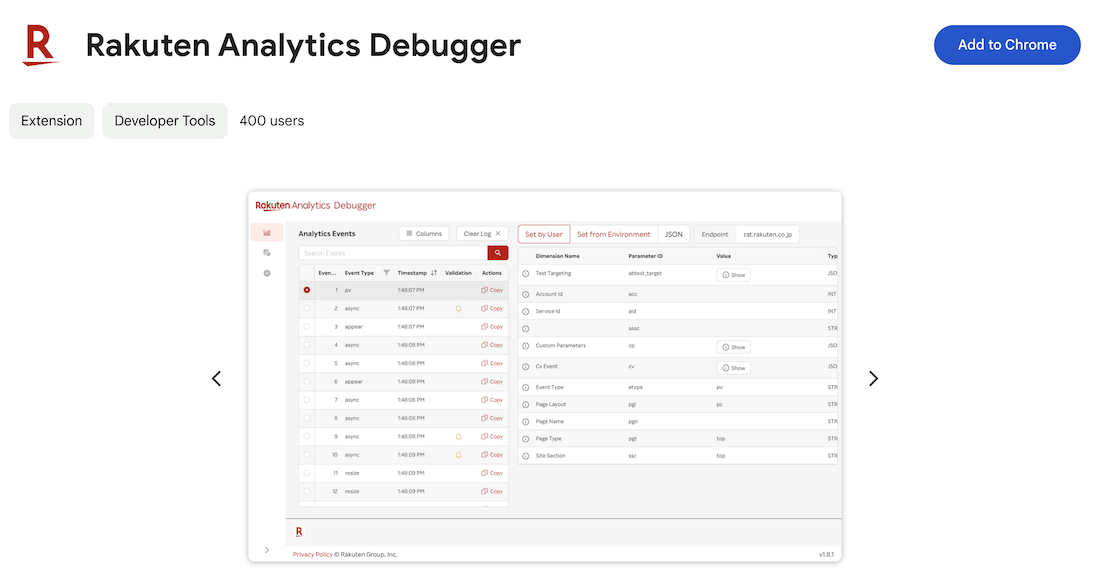This screenshot has width=1093, height=587.
Task: Copy event 12 resize
Action: click(x=492, y=491)
